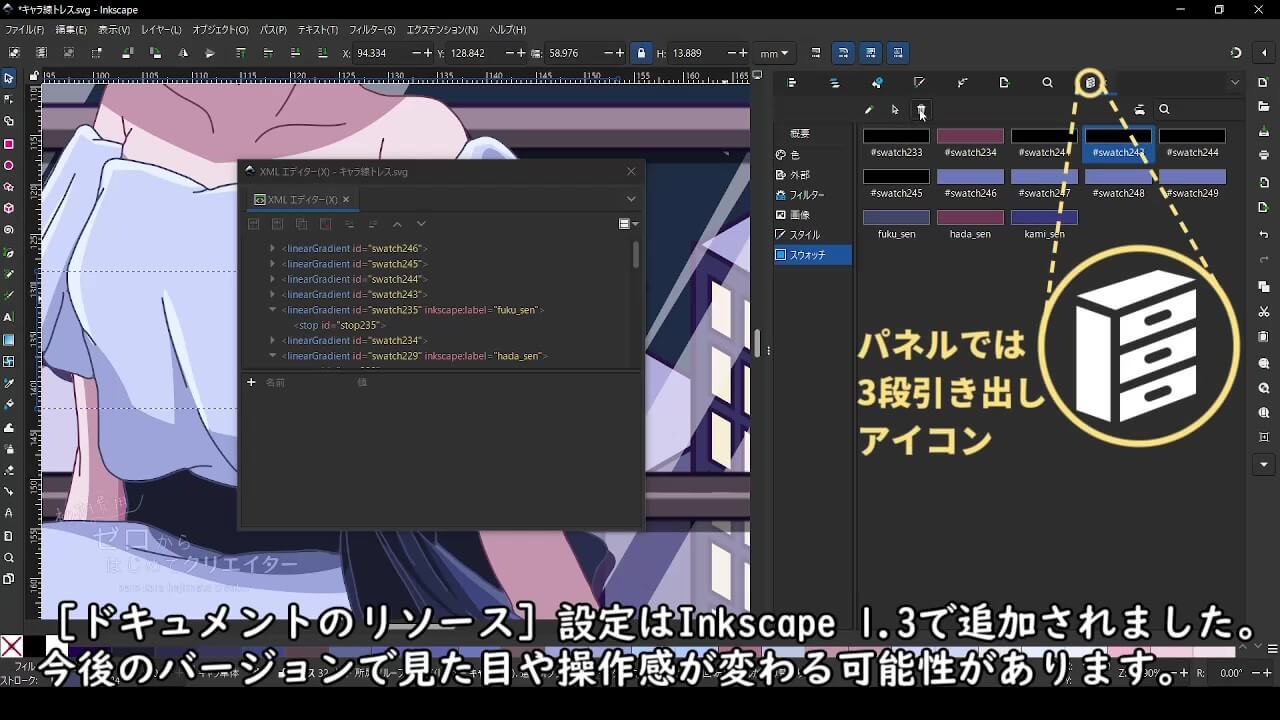Viewport: 1280px width, 720px height.
Task: Open Find magnifier panel tab icon
Action: (1047, 83)
